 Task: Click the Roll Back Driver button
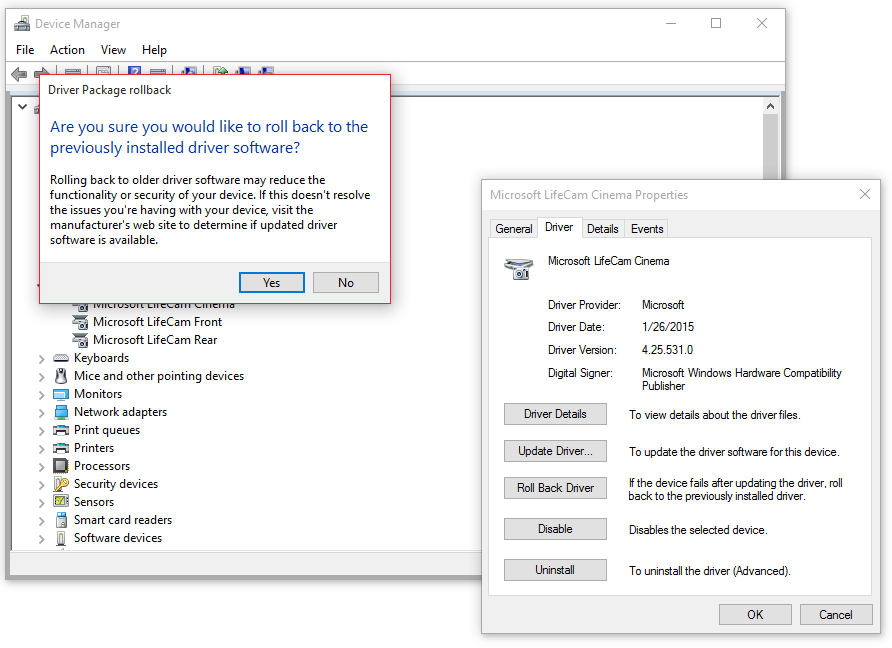555,488
